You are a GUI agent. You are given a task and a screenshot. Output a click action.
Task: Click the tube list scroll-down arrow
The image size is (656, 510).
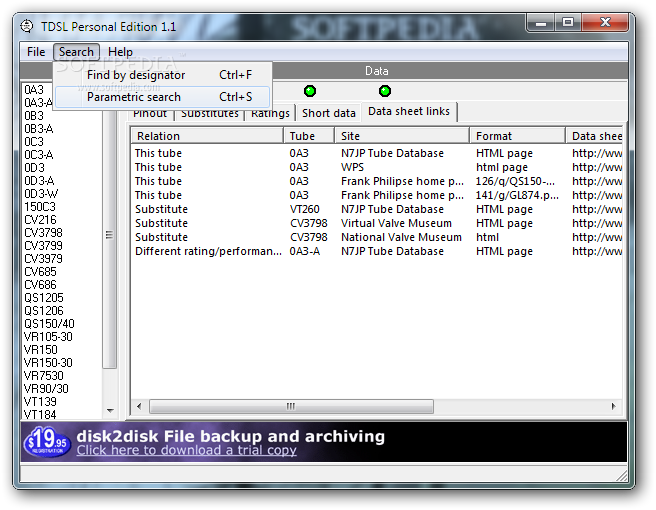[110, 411]
